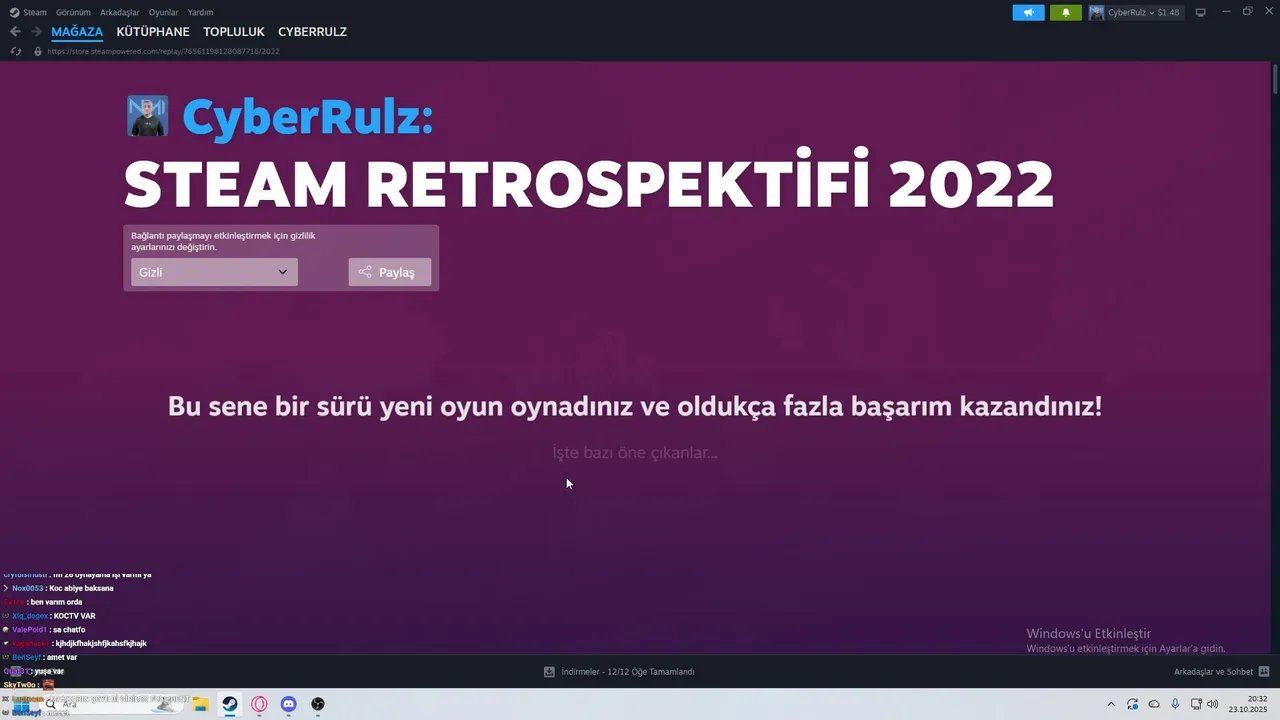Click the CyberRulz avatar in the title bar
Screen dimensions: 1280x720
point(1097,12)
